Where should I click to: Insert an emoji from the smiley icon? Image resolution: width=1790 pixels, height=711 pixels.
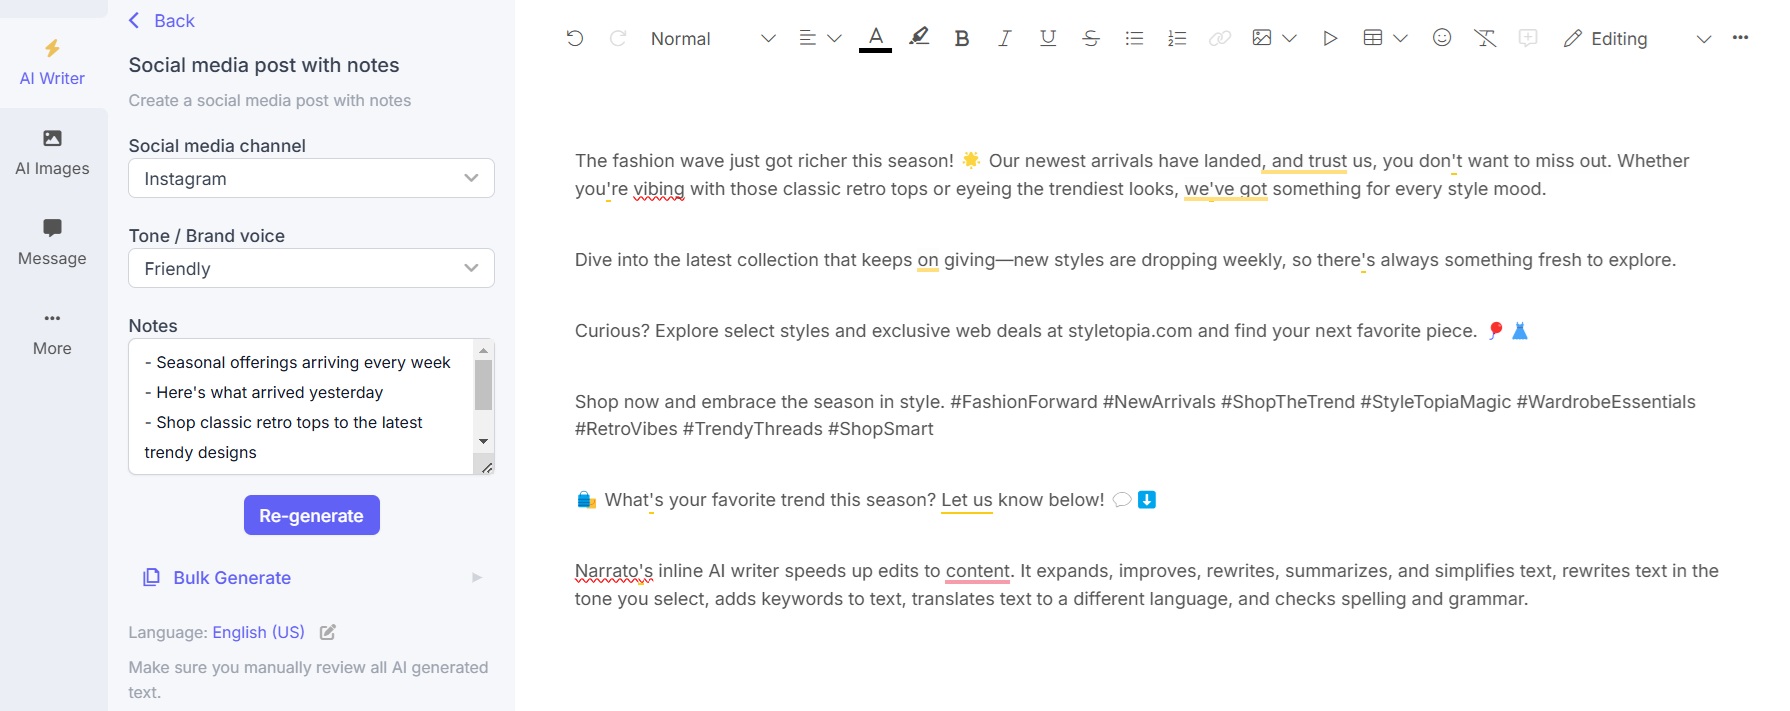[x=1441, y=38]
